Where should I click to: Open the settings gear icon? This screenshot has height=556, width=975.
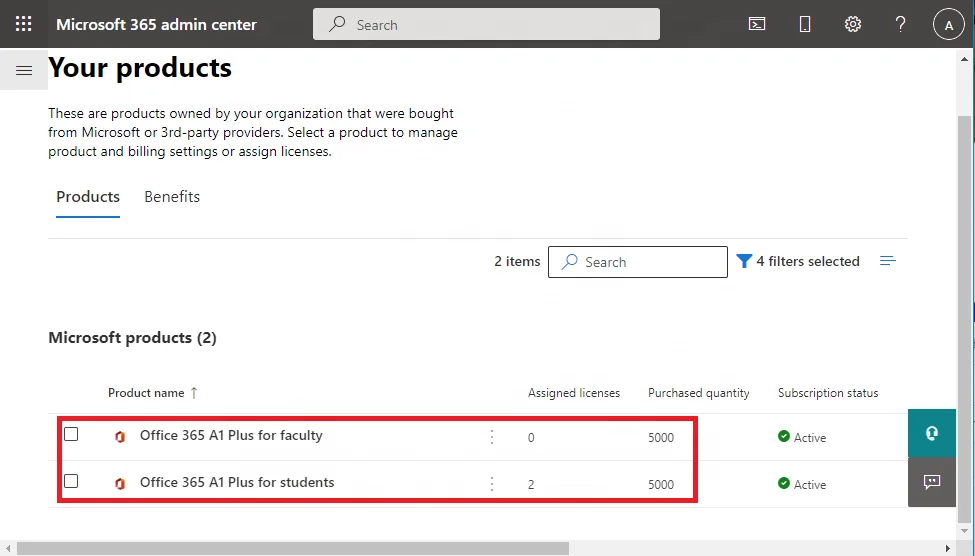click(853, 24)
